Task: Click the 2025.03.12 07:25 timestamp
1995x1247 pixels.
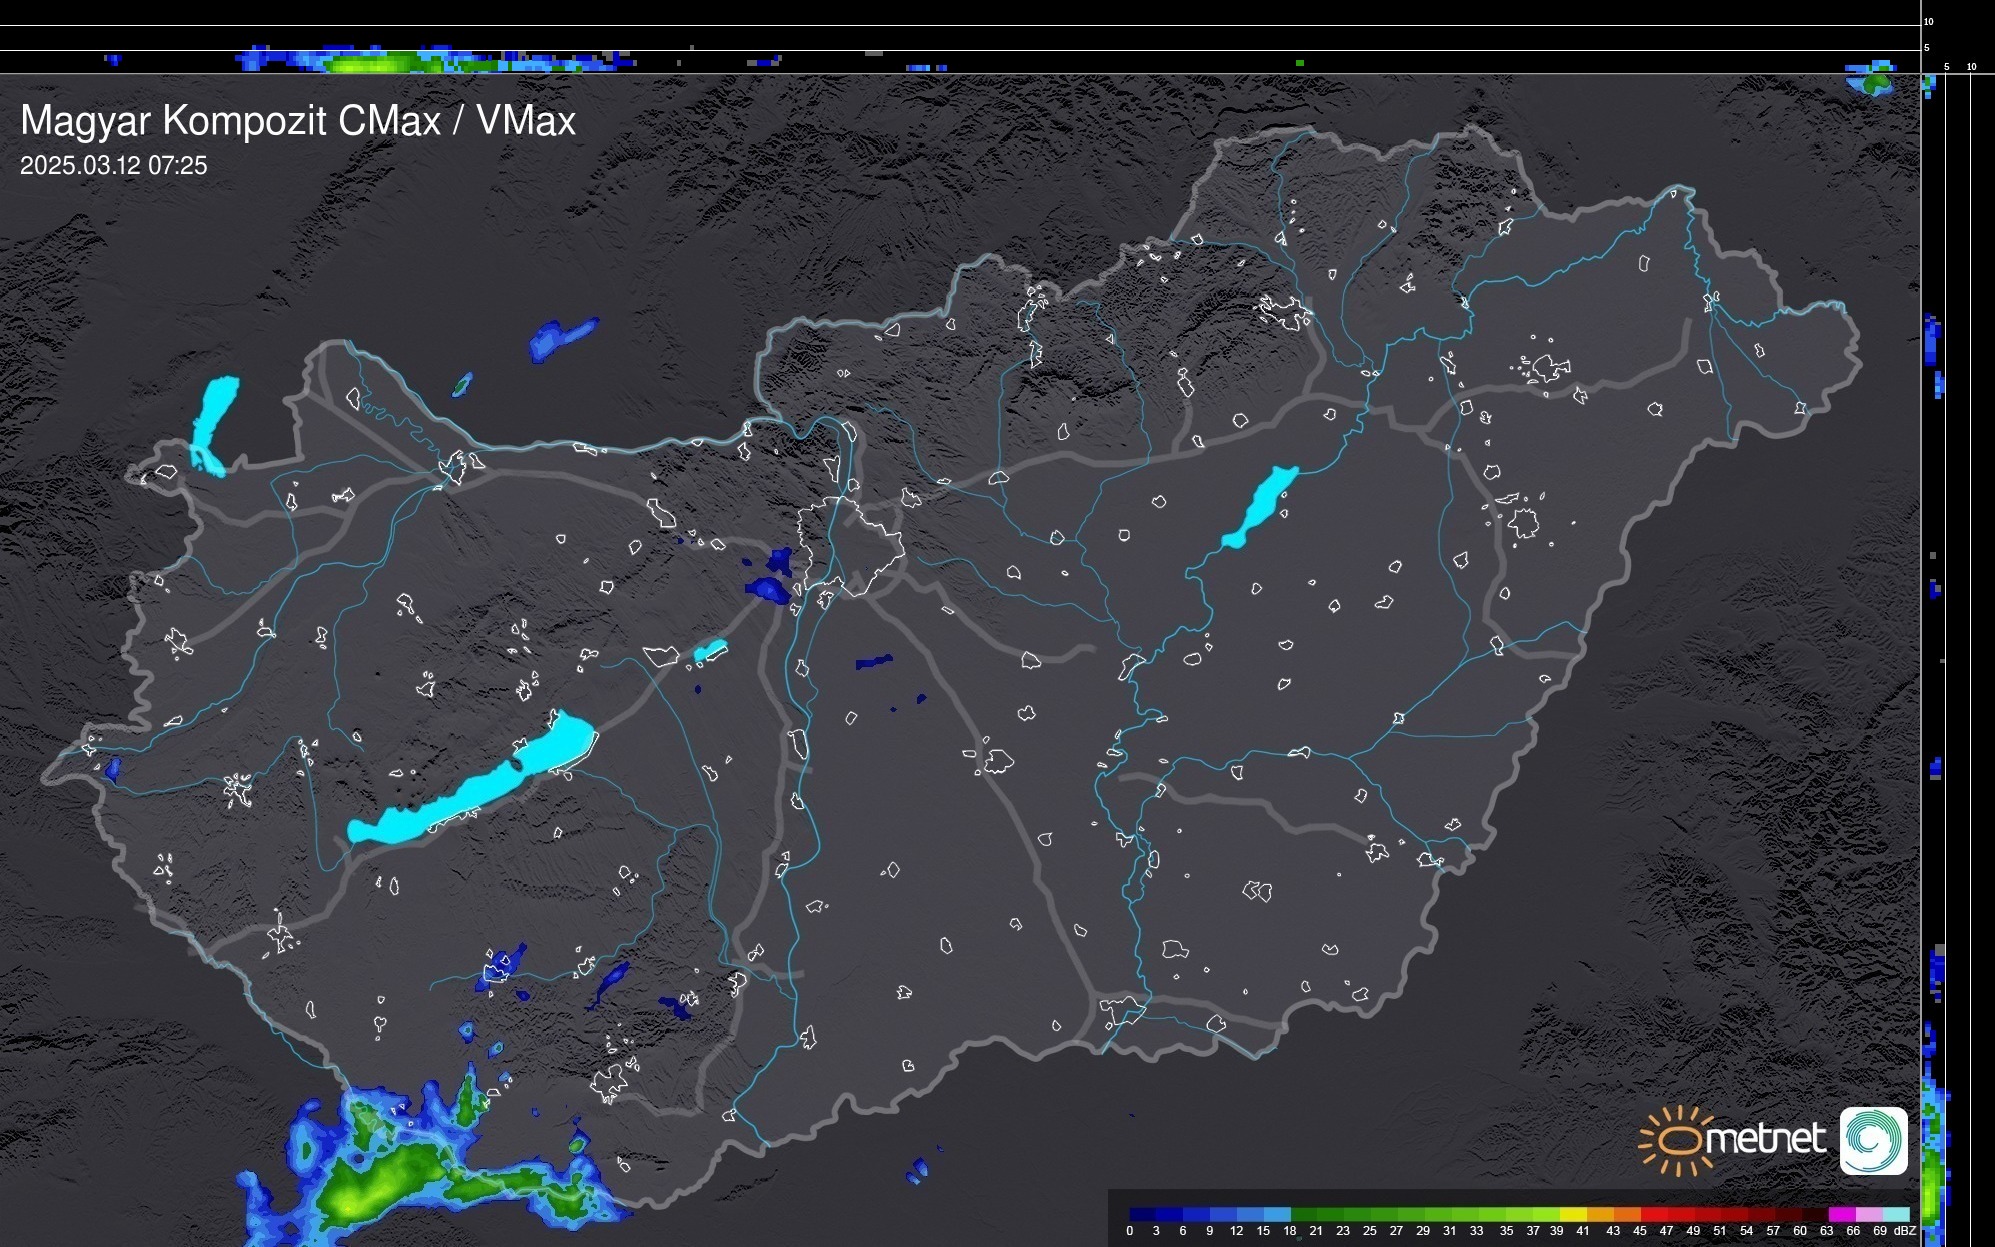Action: click(113, 165)
